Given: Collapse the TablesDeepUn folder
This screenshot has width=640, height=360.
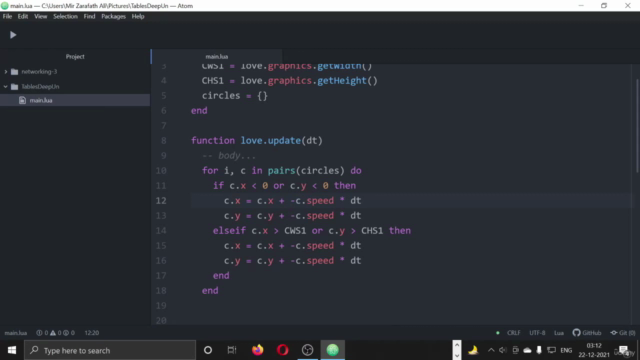Looking at the screenshot, I should tap(6, 87).
